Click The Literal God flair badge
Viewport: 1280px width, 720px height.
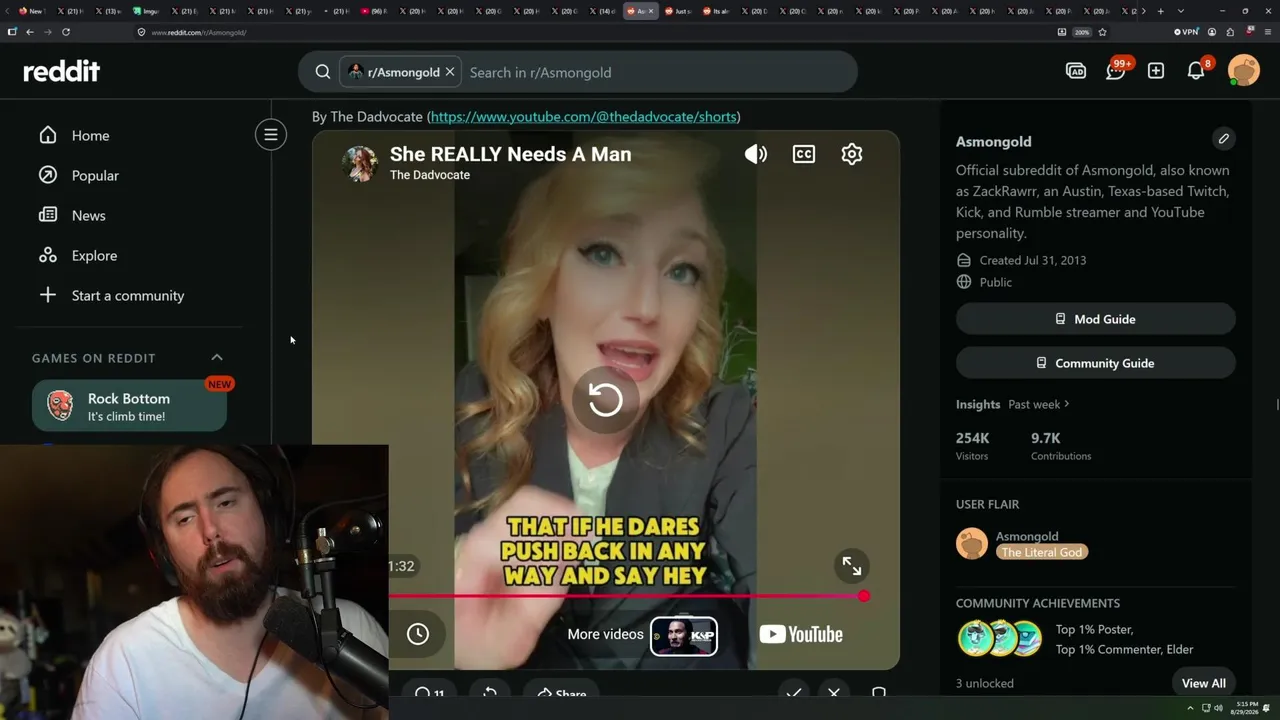coord(1042,552)
